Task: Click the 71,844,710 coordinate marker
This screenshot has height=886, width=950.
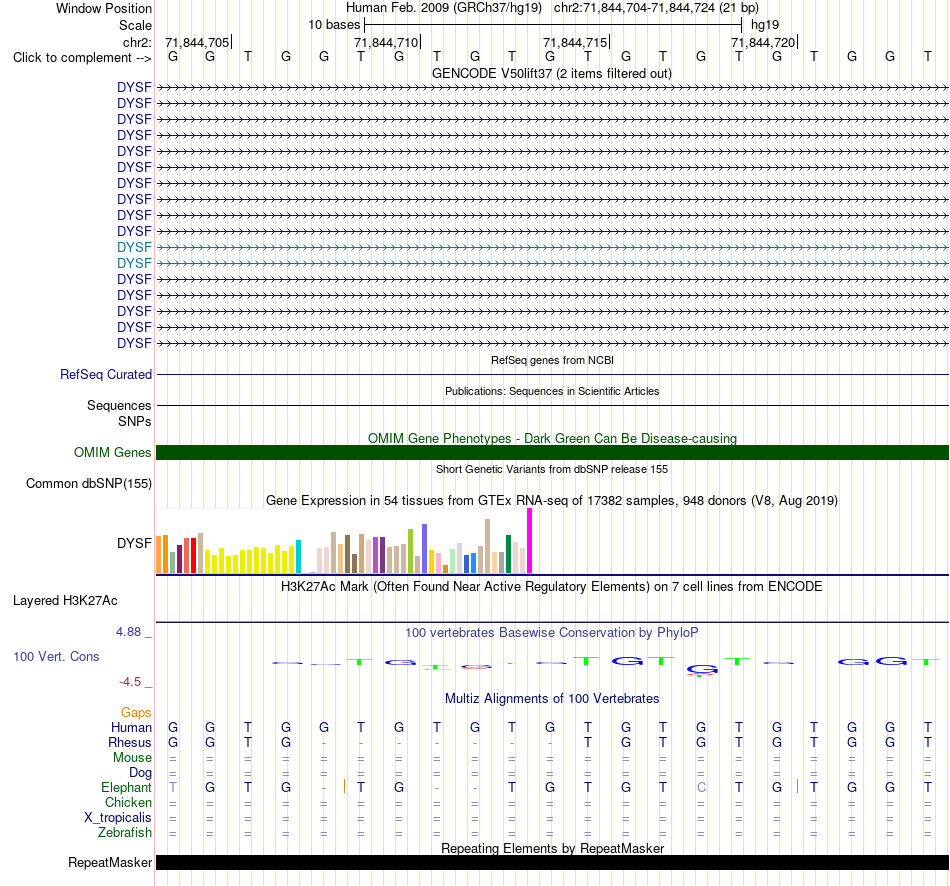Action: tap(386, 42)
